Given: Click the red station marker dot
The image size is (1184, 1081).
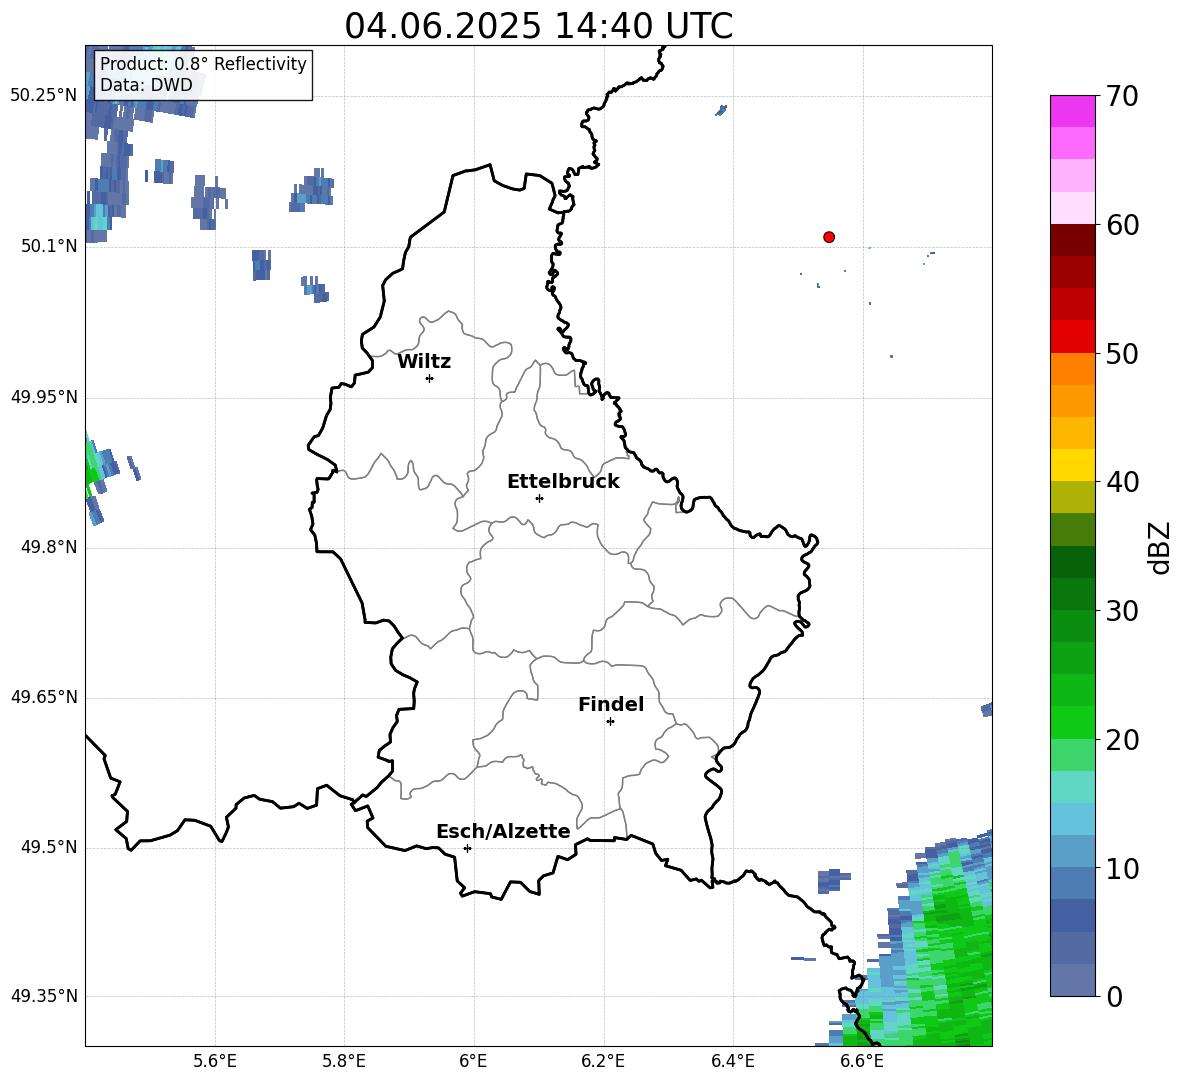Looking at the screenshot, I should 828,237.
